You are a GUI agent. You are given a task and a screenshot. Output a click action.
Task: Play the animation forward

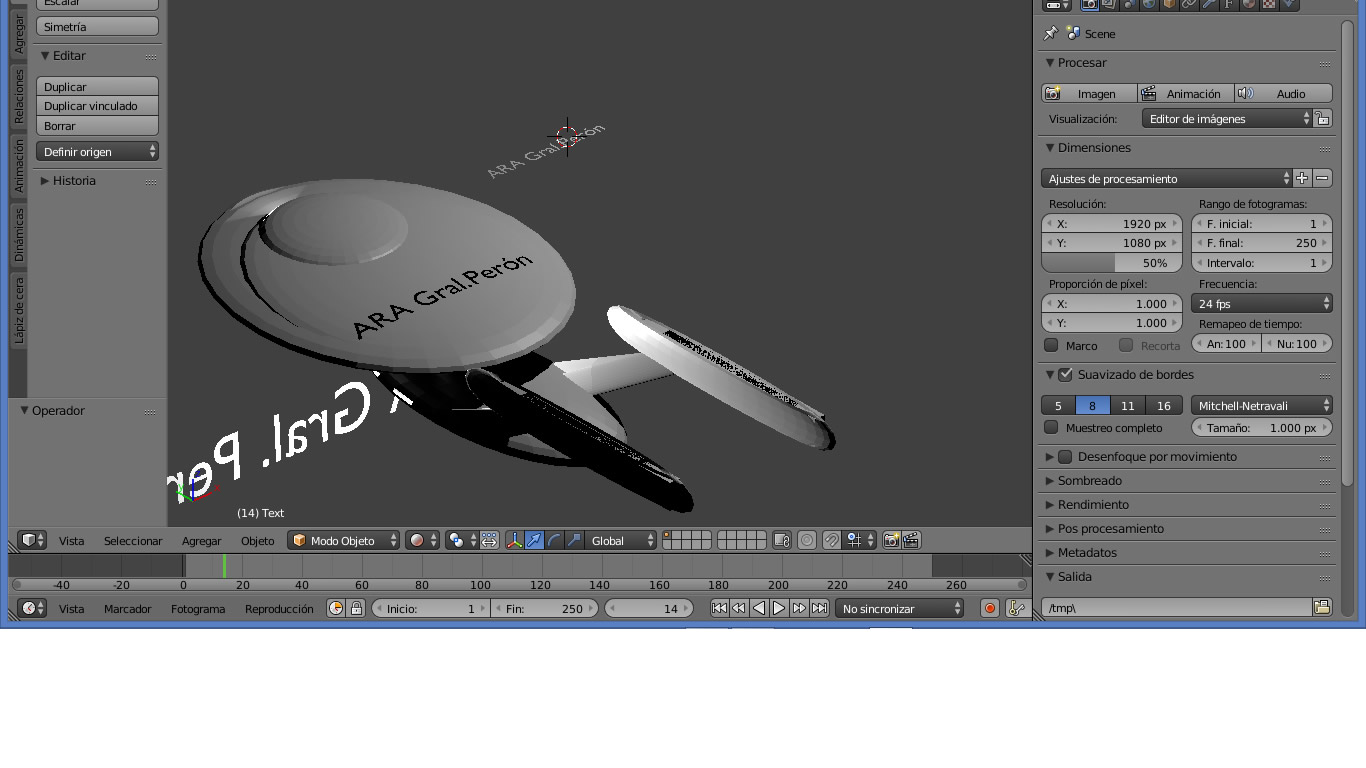[779, 608]
